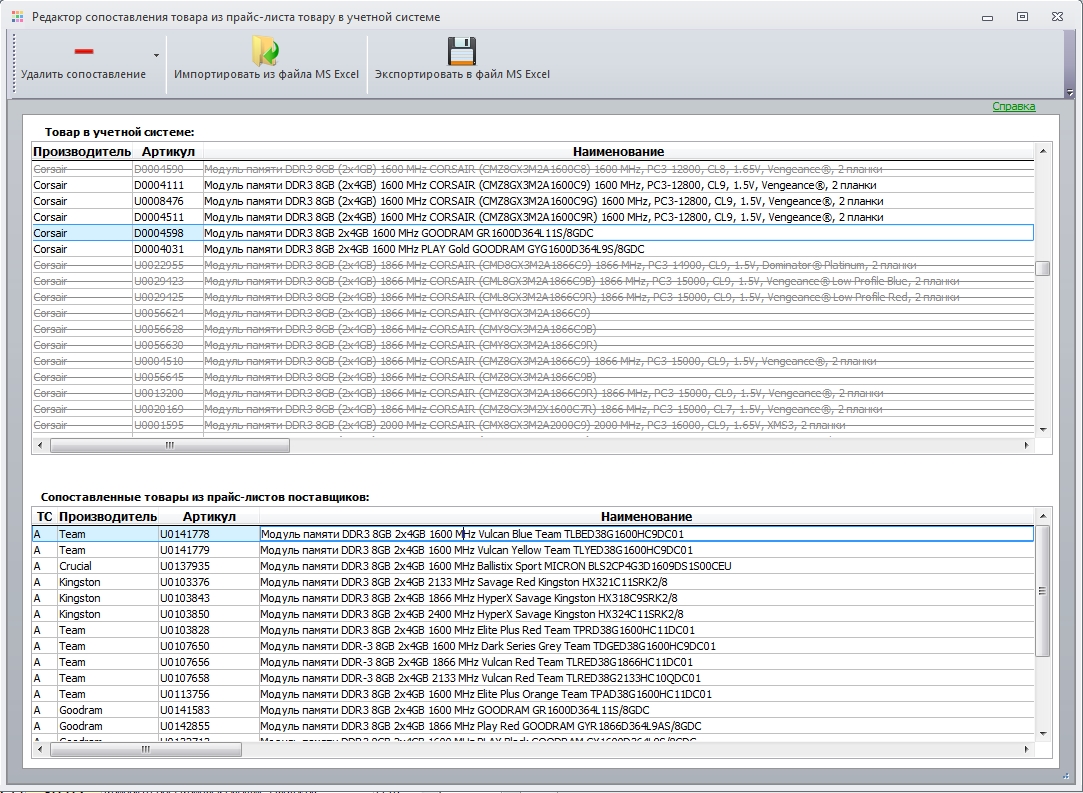Click name cell Vulcan Blue Team TLBED38G1600HC9DC01

point(646,534)
